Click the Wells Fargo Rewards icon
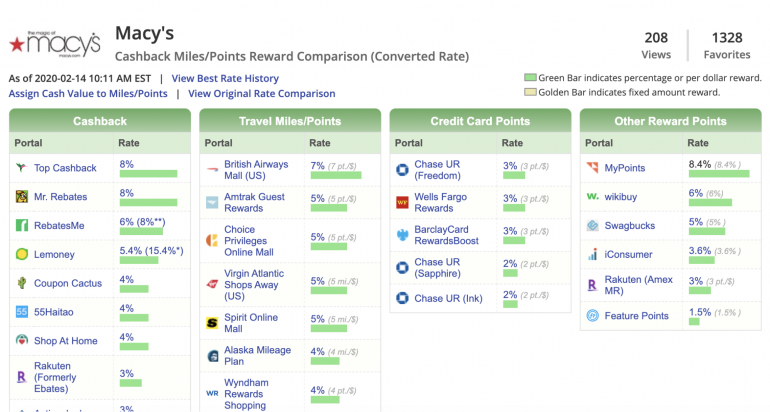Image resolution: width=770 pixels, height=412 pixels. (x=402, y=203)
